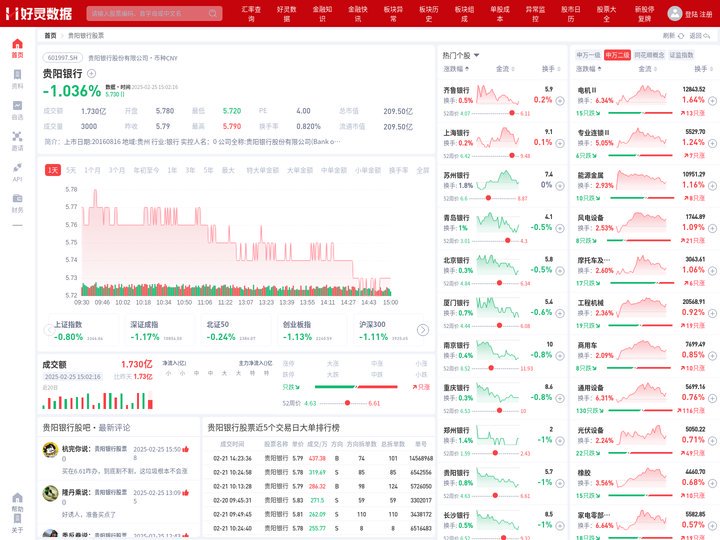Image resolution: width=720 pixels, height=540 pixels.
Task: Add 苏州银行 using its plus icon
Action: 560,186
